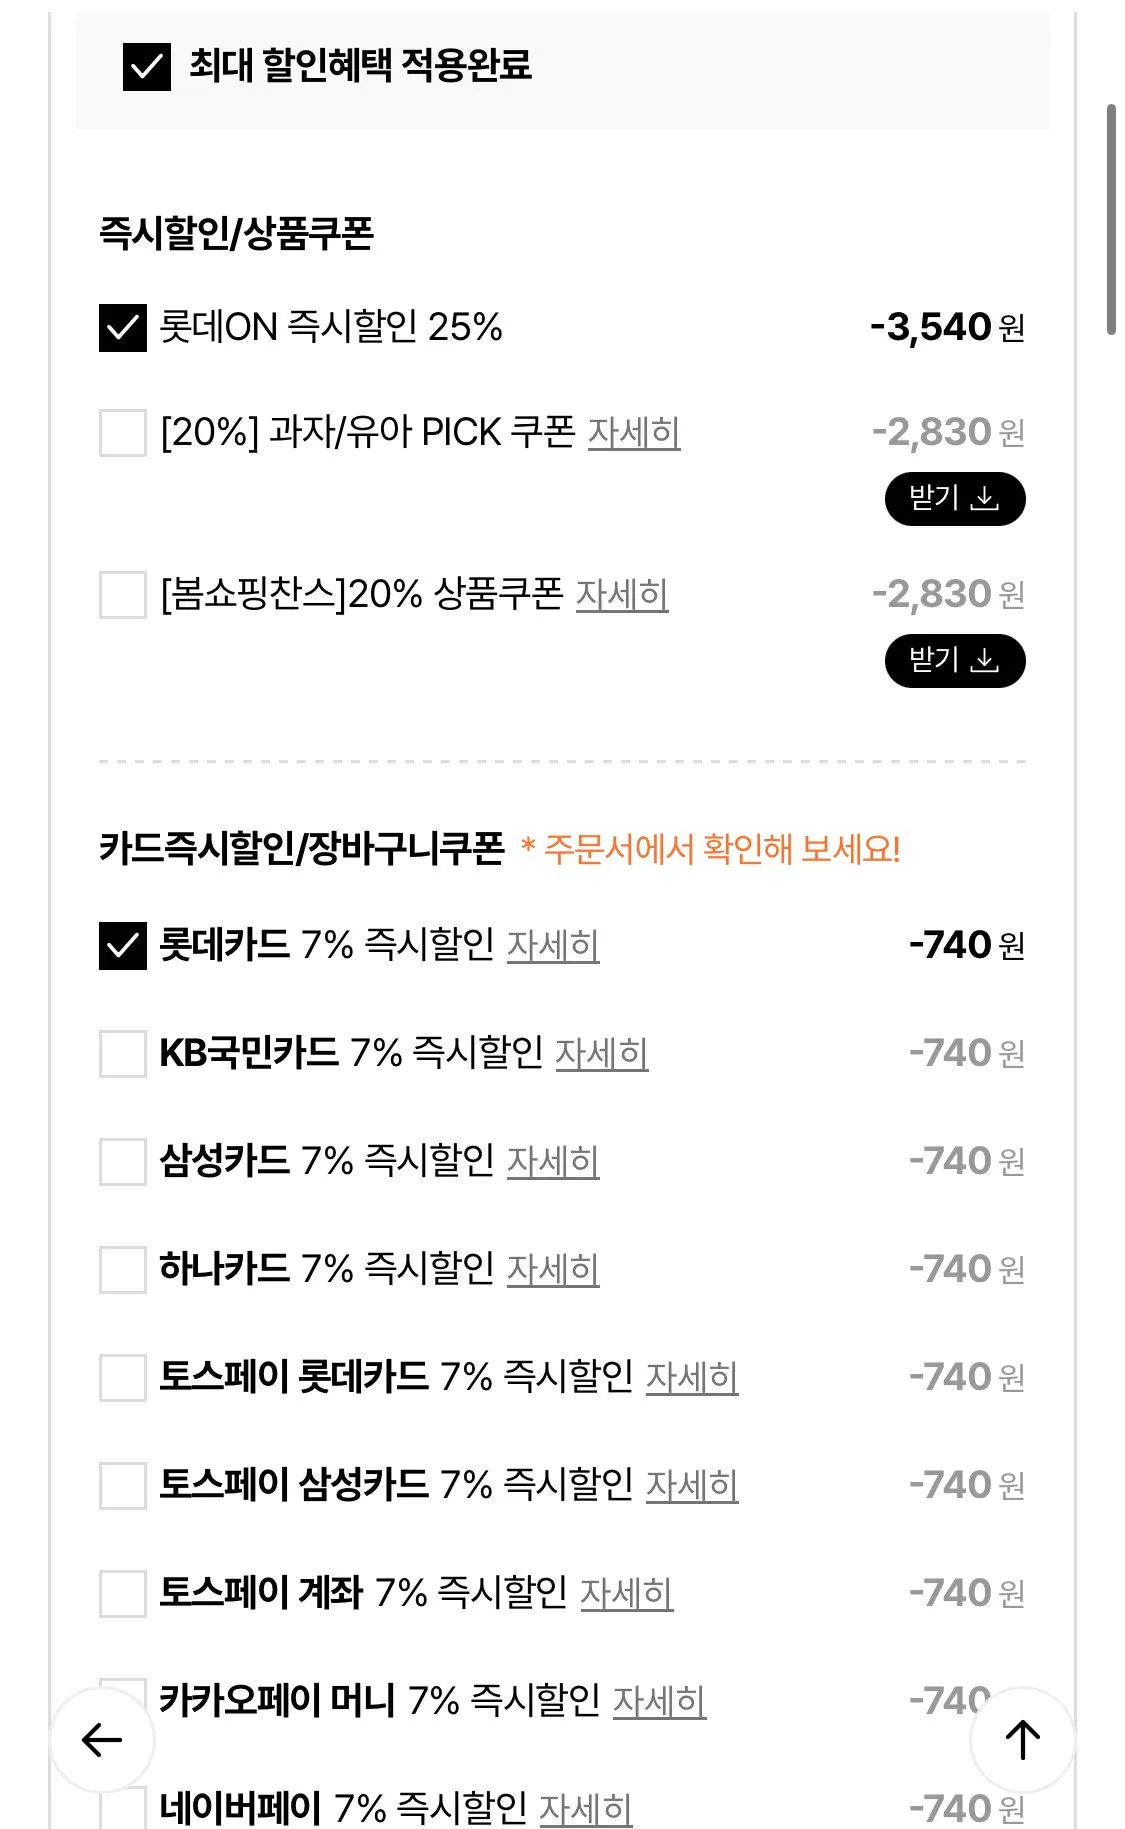The width and height of the screenshot is (1125, 1829).
Task: Select KB국민카드 7% 즉시할인 checkbox
Action: point(123,1054)
